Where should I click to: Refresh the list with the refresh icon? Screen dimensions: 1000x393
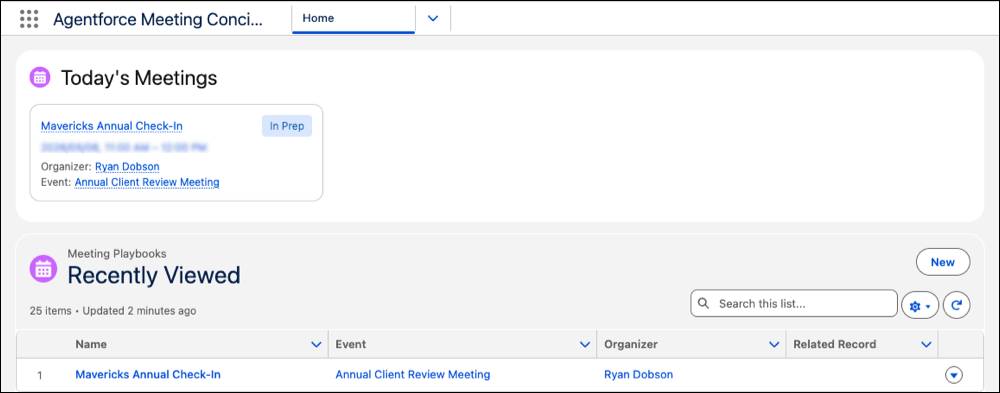(956, 306)
